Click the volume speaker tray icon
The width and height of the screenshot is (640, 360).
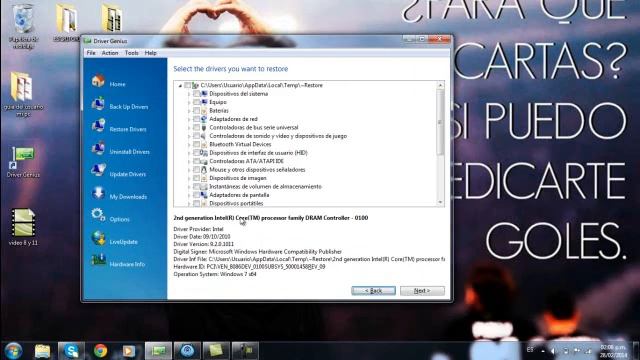(x=553, y=351)
